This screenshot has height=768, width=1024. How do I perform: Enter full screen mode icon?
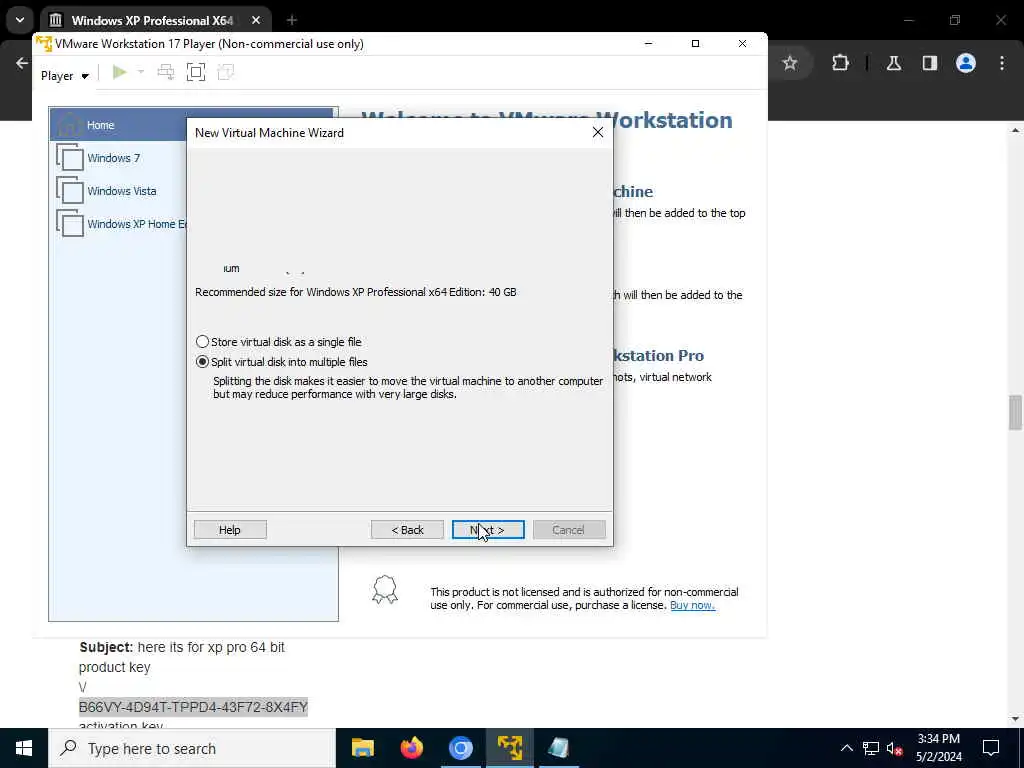[x=196, y=72]
